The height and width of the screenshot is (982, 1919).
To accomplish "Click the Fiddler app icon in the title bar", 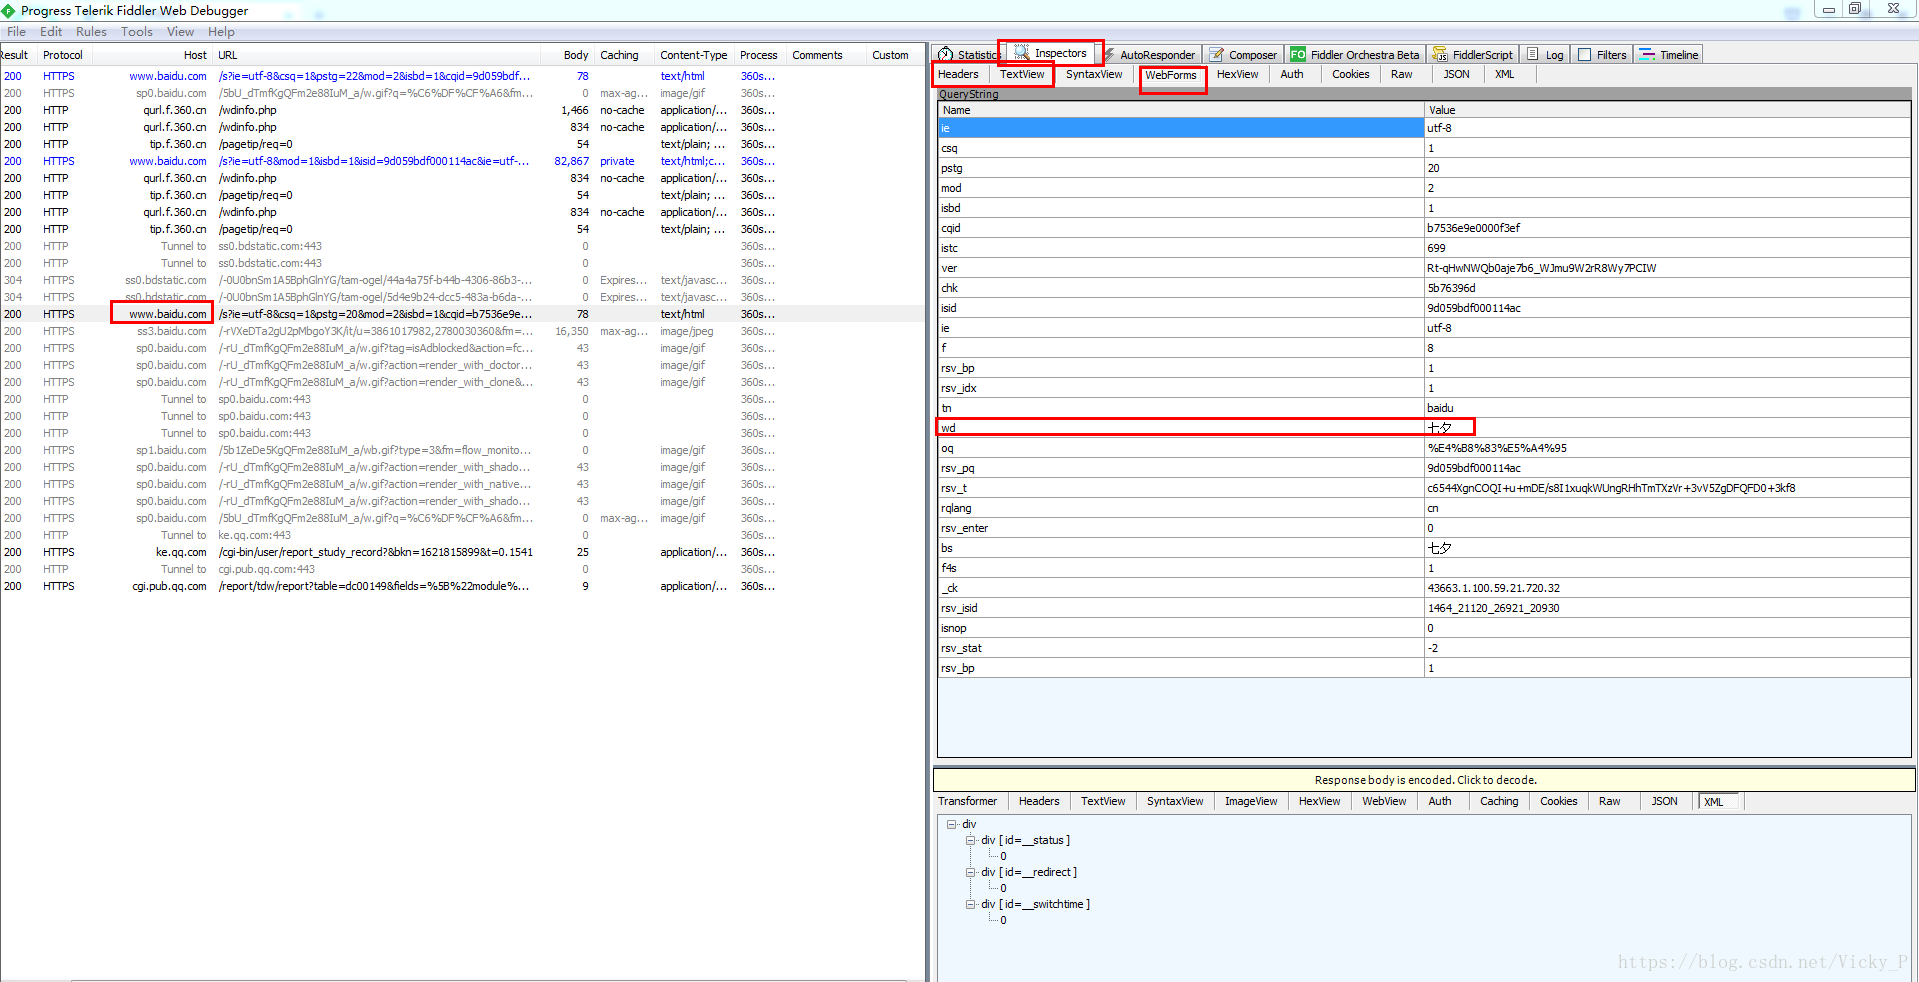I will (8, 11).
